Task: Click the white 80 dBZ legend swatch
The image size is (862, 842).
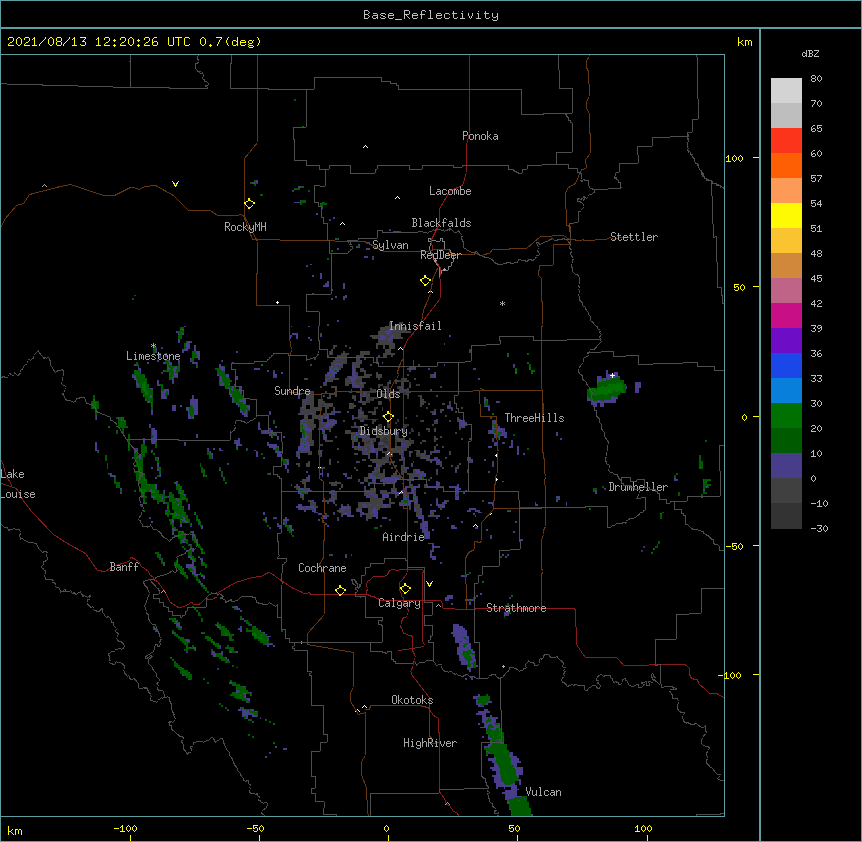Action: (x=786, y=91)
